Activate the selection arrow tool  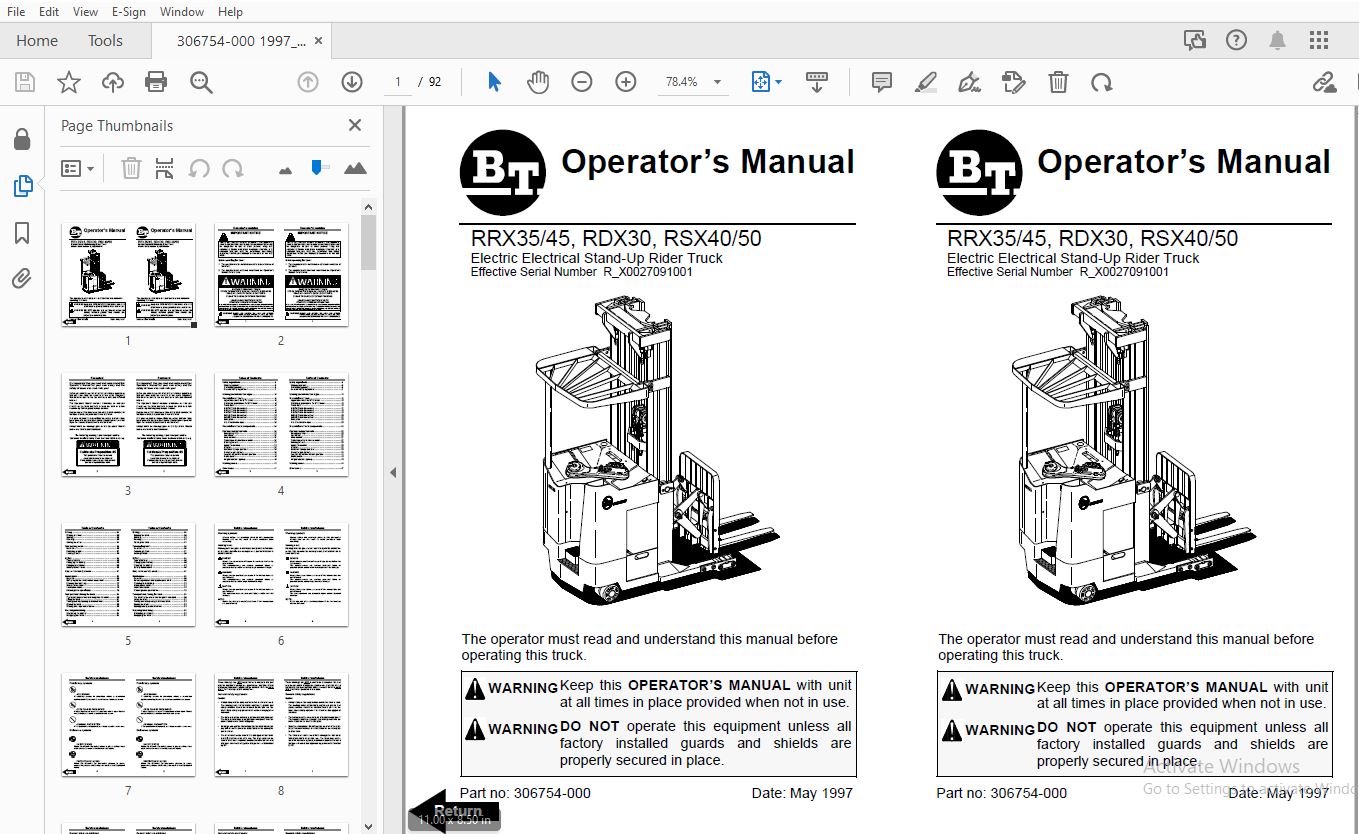[x=494, y=82]
